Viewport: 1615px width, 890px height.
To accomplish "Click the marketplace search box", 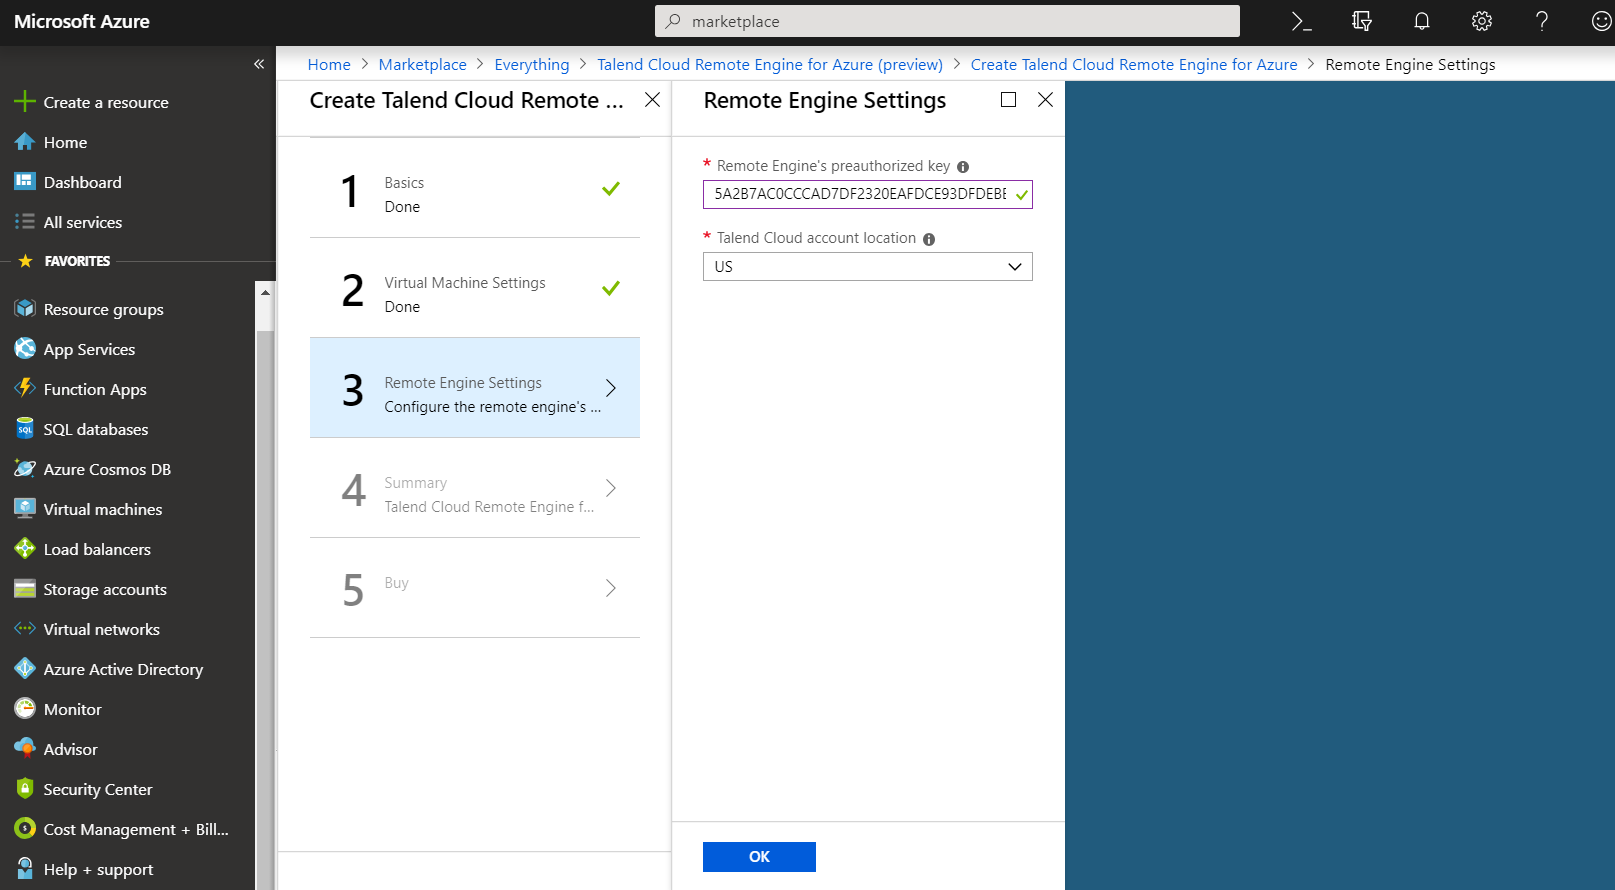I will pyautogui.click(x=947, y=21).
